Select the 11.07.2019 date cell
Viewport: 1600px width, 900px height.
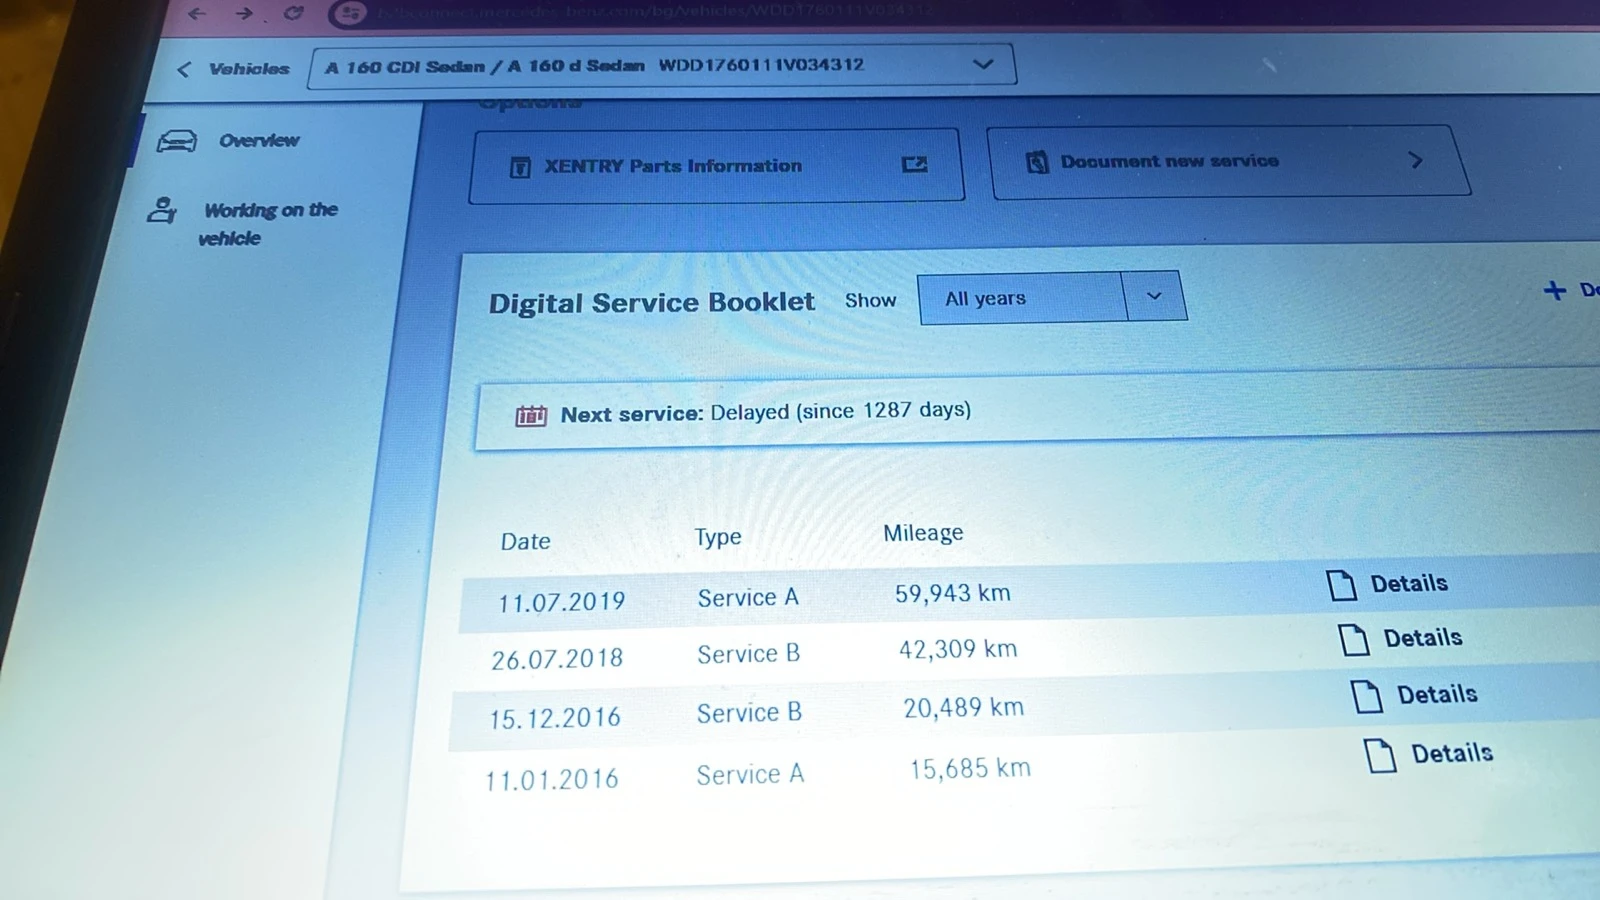click(x=561, y=602)
